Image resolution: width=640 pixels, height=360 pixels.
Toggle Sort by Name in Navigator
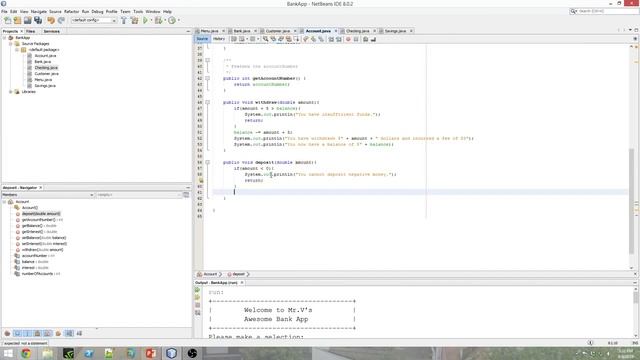click(69, 333)
